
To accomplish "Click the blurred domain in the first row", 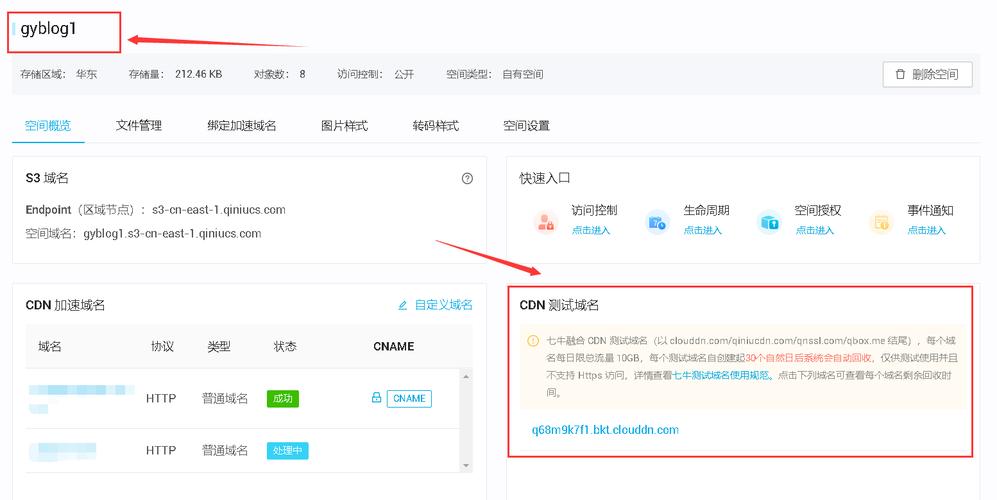I will (x=81, y=398).
